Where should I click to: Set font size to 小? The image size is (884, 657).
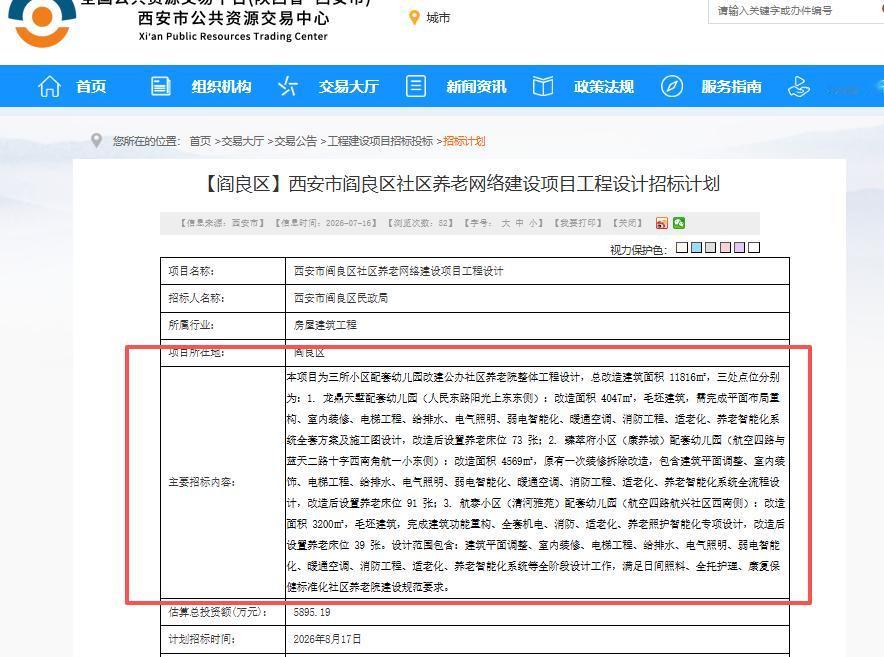[x=533, y=223]
